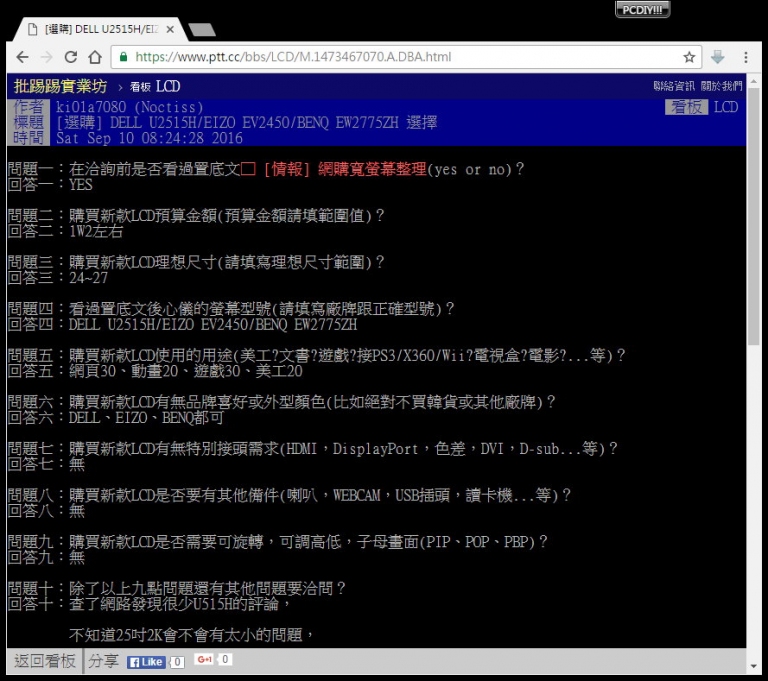Click the browser back arrow
The height and width of the screenshot is (681, 768).
click(x=23, y=57)
